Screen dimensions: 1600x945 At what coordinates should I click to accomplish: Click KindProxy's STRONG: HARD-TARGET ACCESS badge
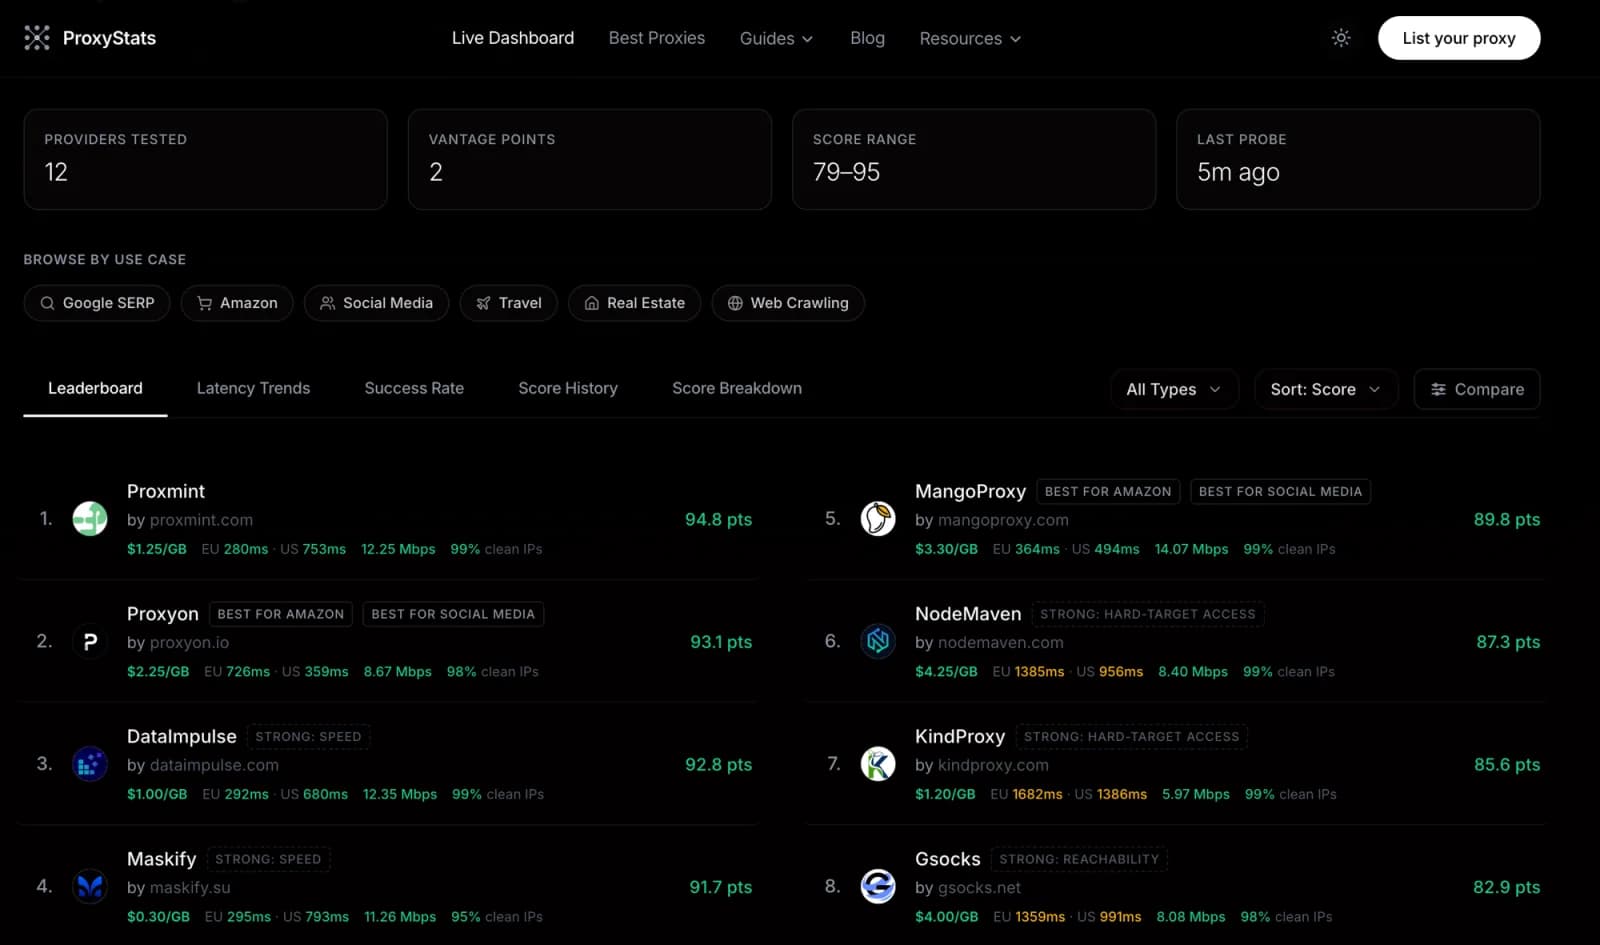[x=1132, y=737]
